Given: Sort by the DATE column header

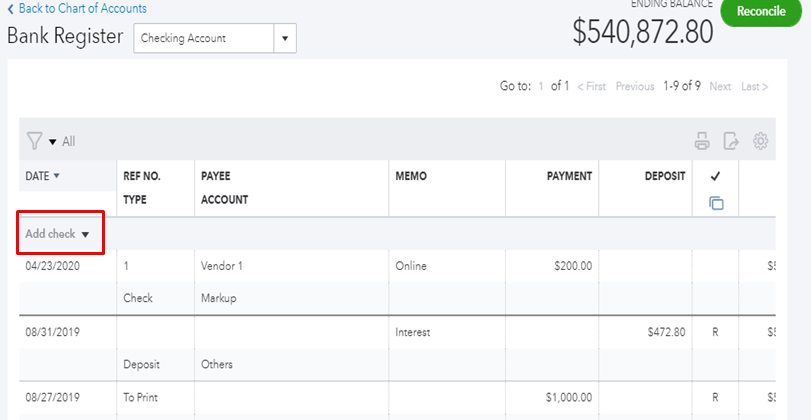Looking at the screenshot, I should [x=42, y=176].
